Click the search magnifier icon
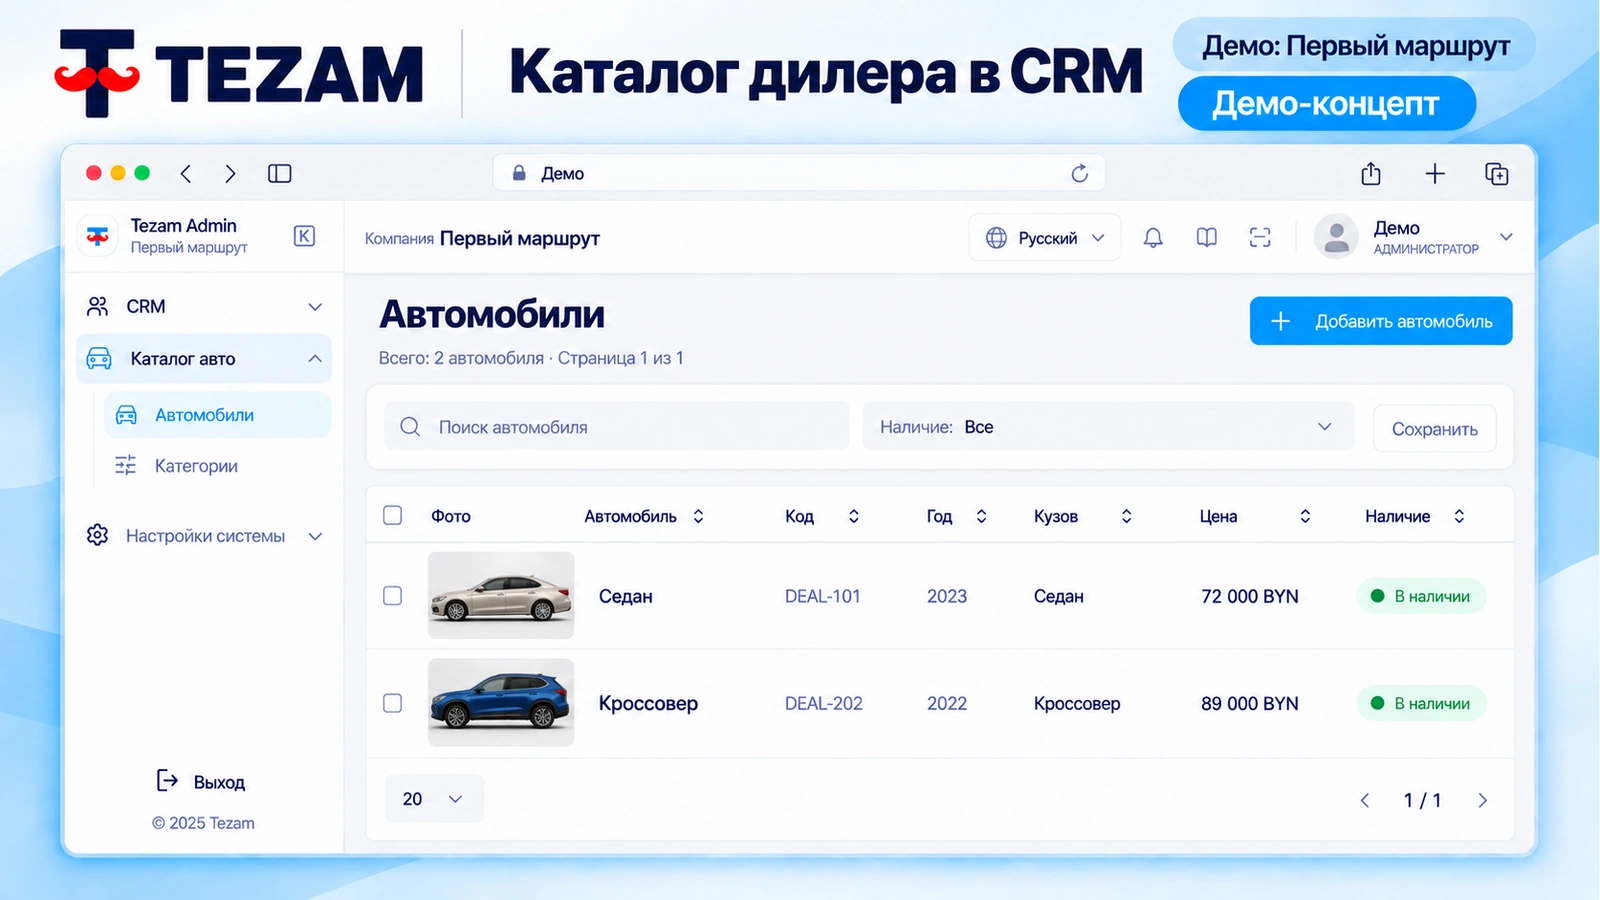Viewport: 1600px width, 900px height. 410,427
